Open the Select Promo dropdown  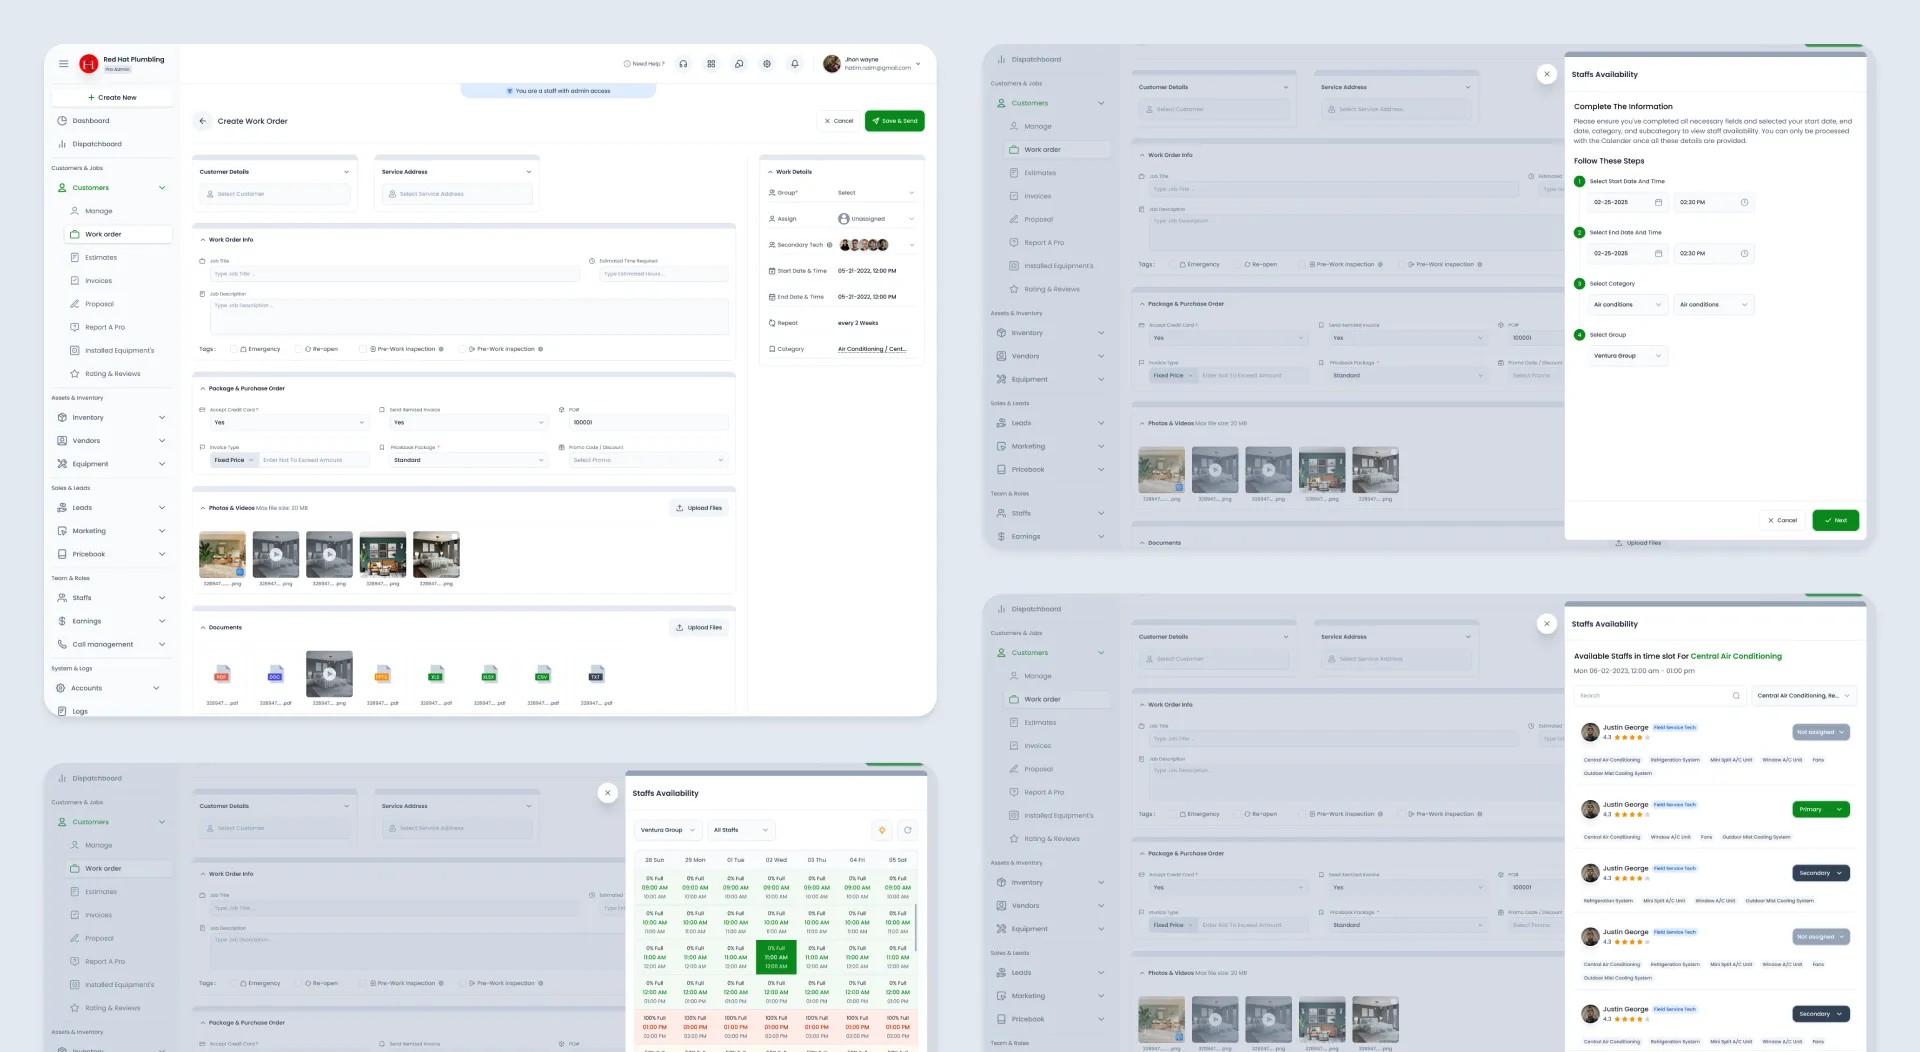648,461
